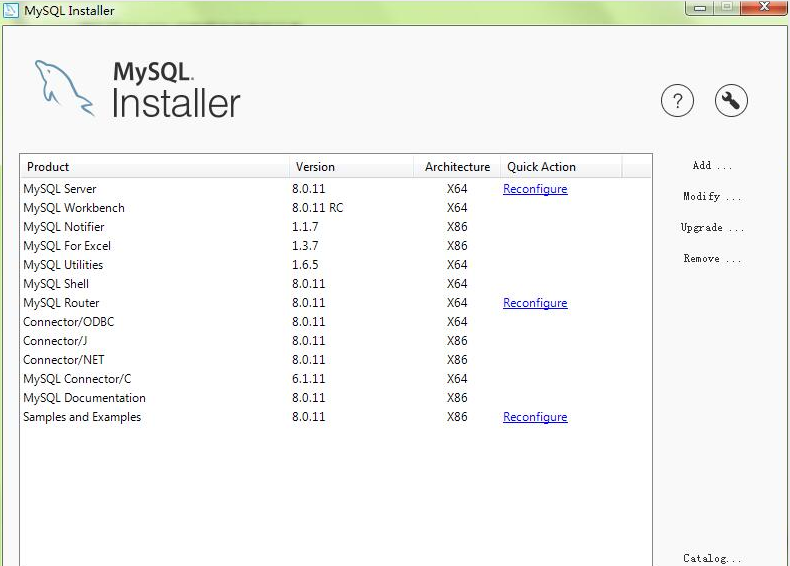Select the MySQL Notifier row
This screenshot has width=790, height=566.
(x=336, y=227)
